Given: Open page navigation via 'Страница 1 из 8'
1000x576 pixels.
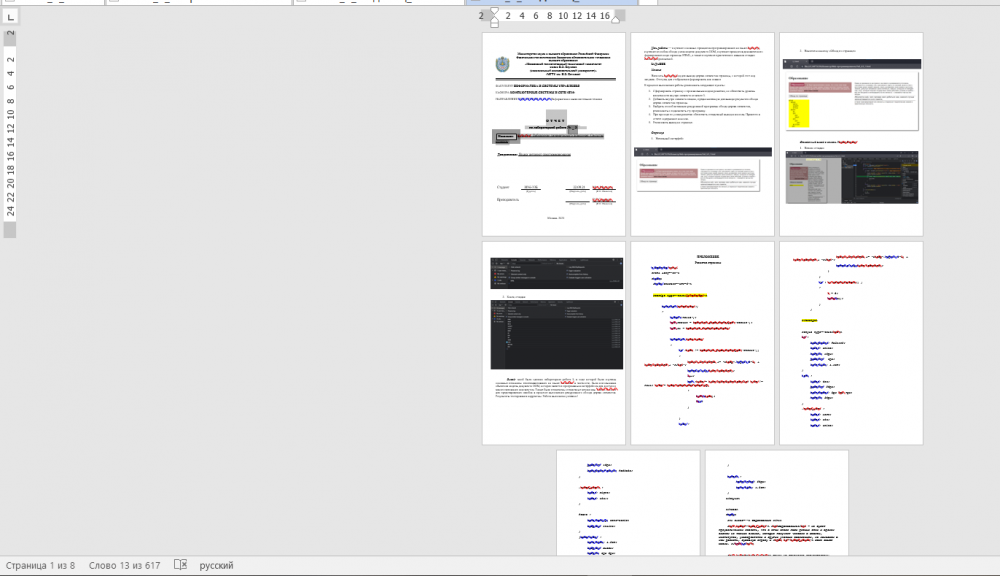Looking at the screenshot, I should (40, 565).
